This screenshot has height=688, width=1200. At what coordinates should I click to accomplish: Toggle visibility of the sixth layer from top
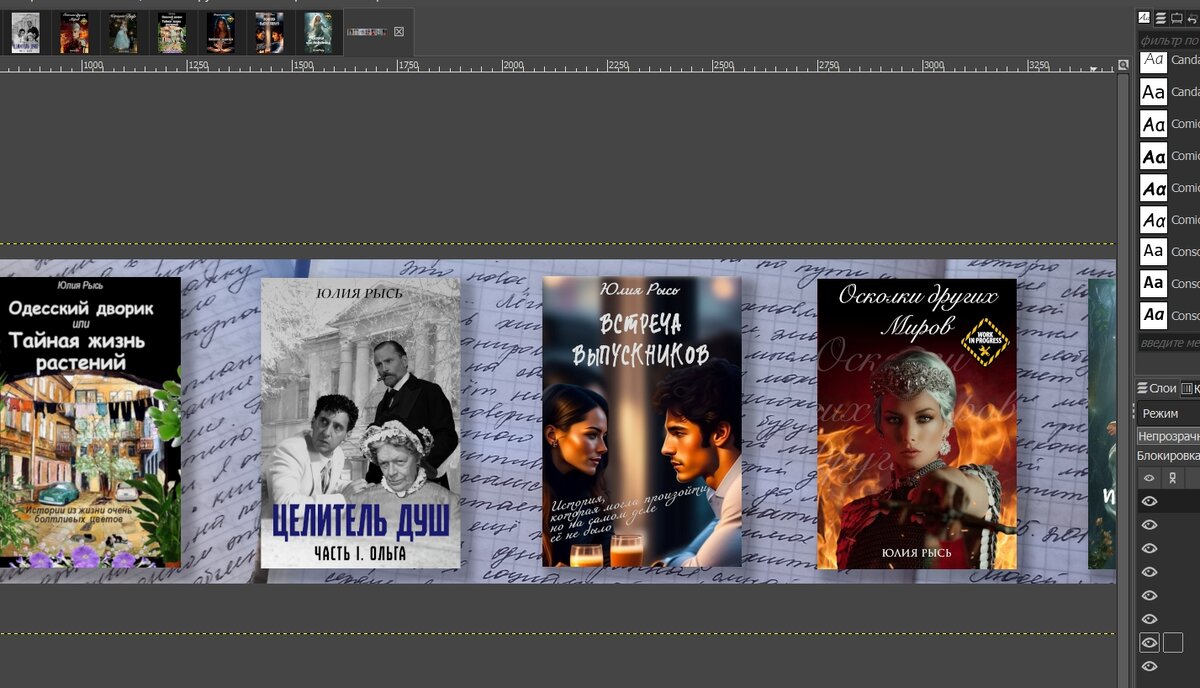(1149, 620)
